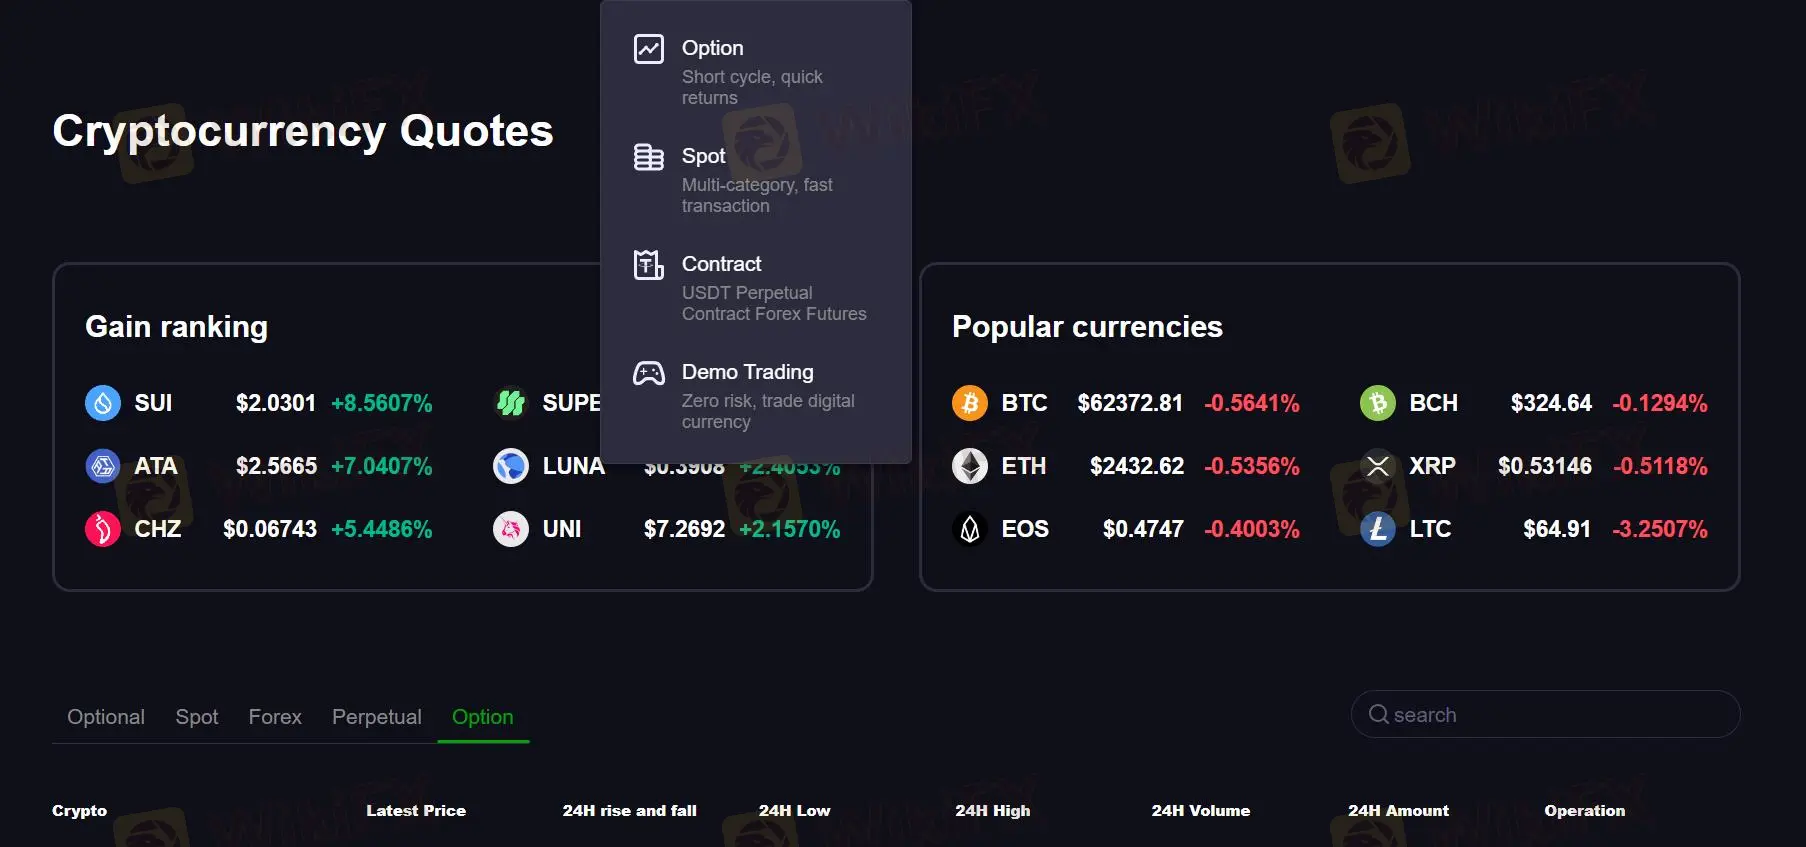Click the Litecoin LTC coin icon
The width and height of the screenshot is (1806, 847).
pos(1378,529)
